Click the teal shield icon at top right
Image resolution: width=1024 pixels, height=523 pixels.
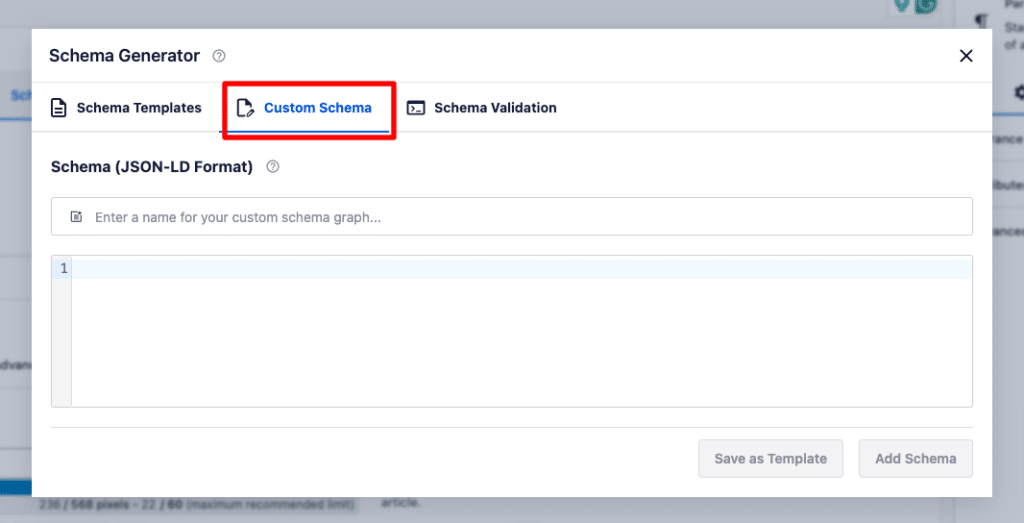903,6
